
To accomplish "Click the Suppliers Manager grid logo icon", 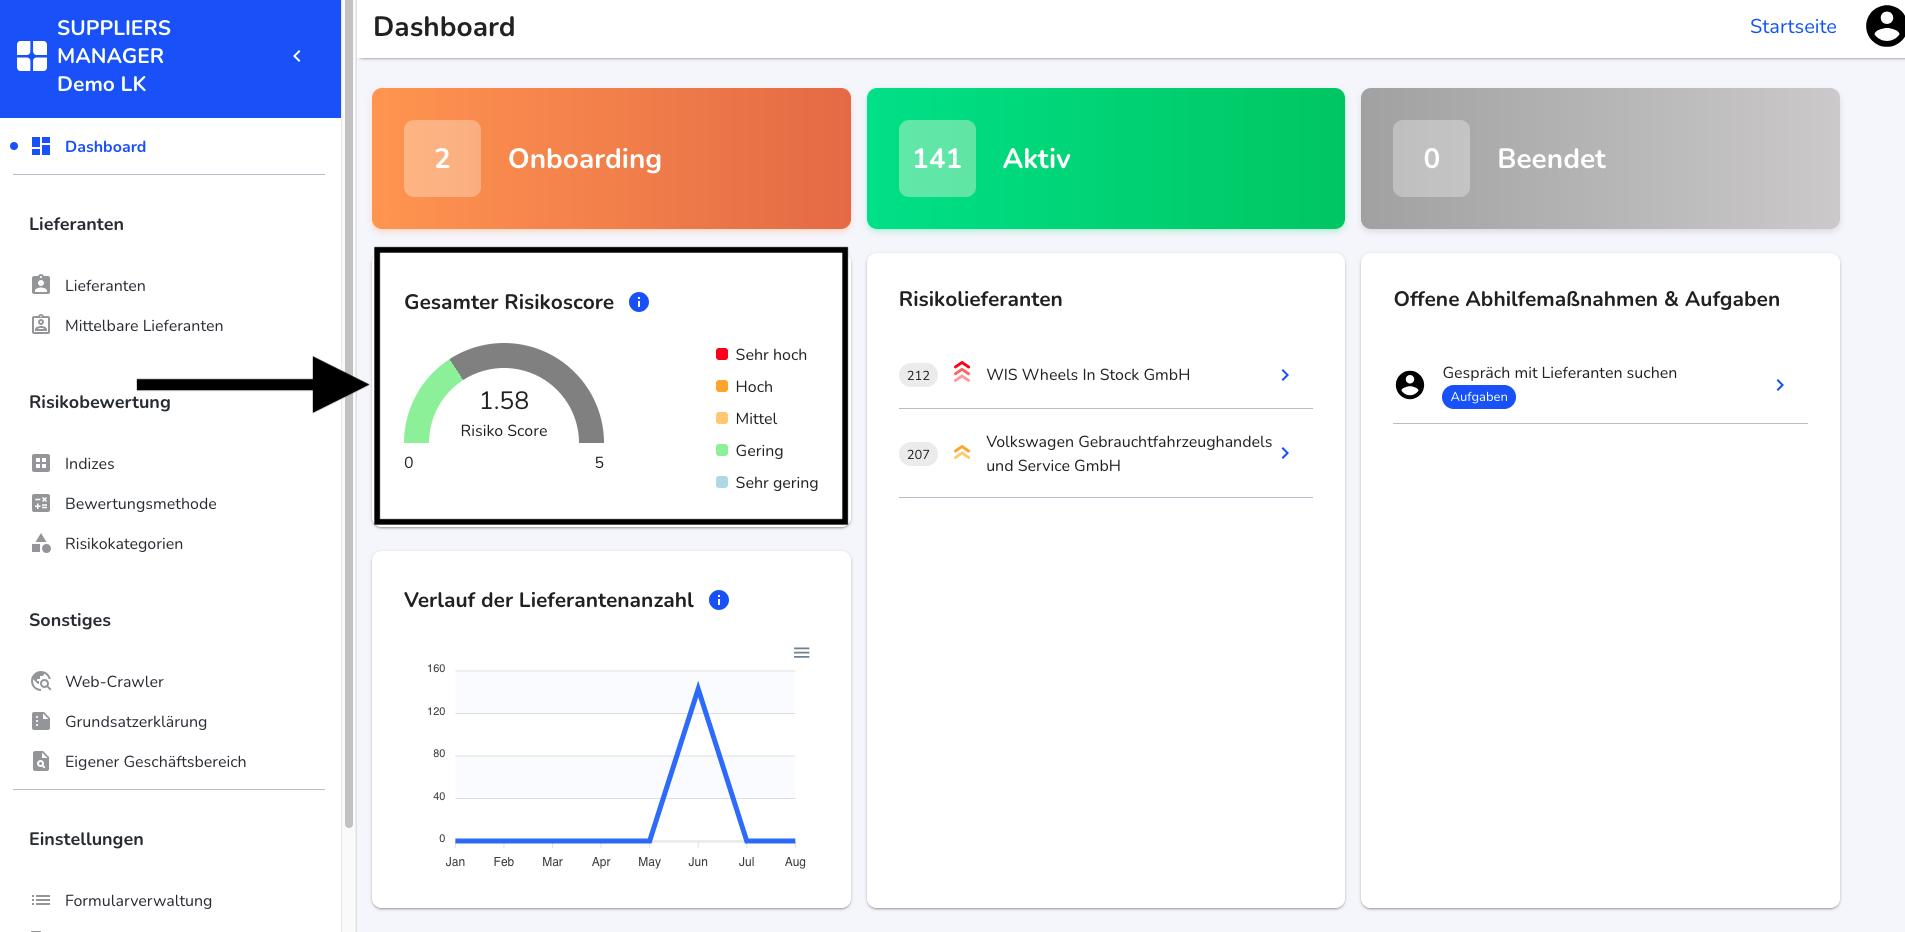I will 32,56.
